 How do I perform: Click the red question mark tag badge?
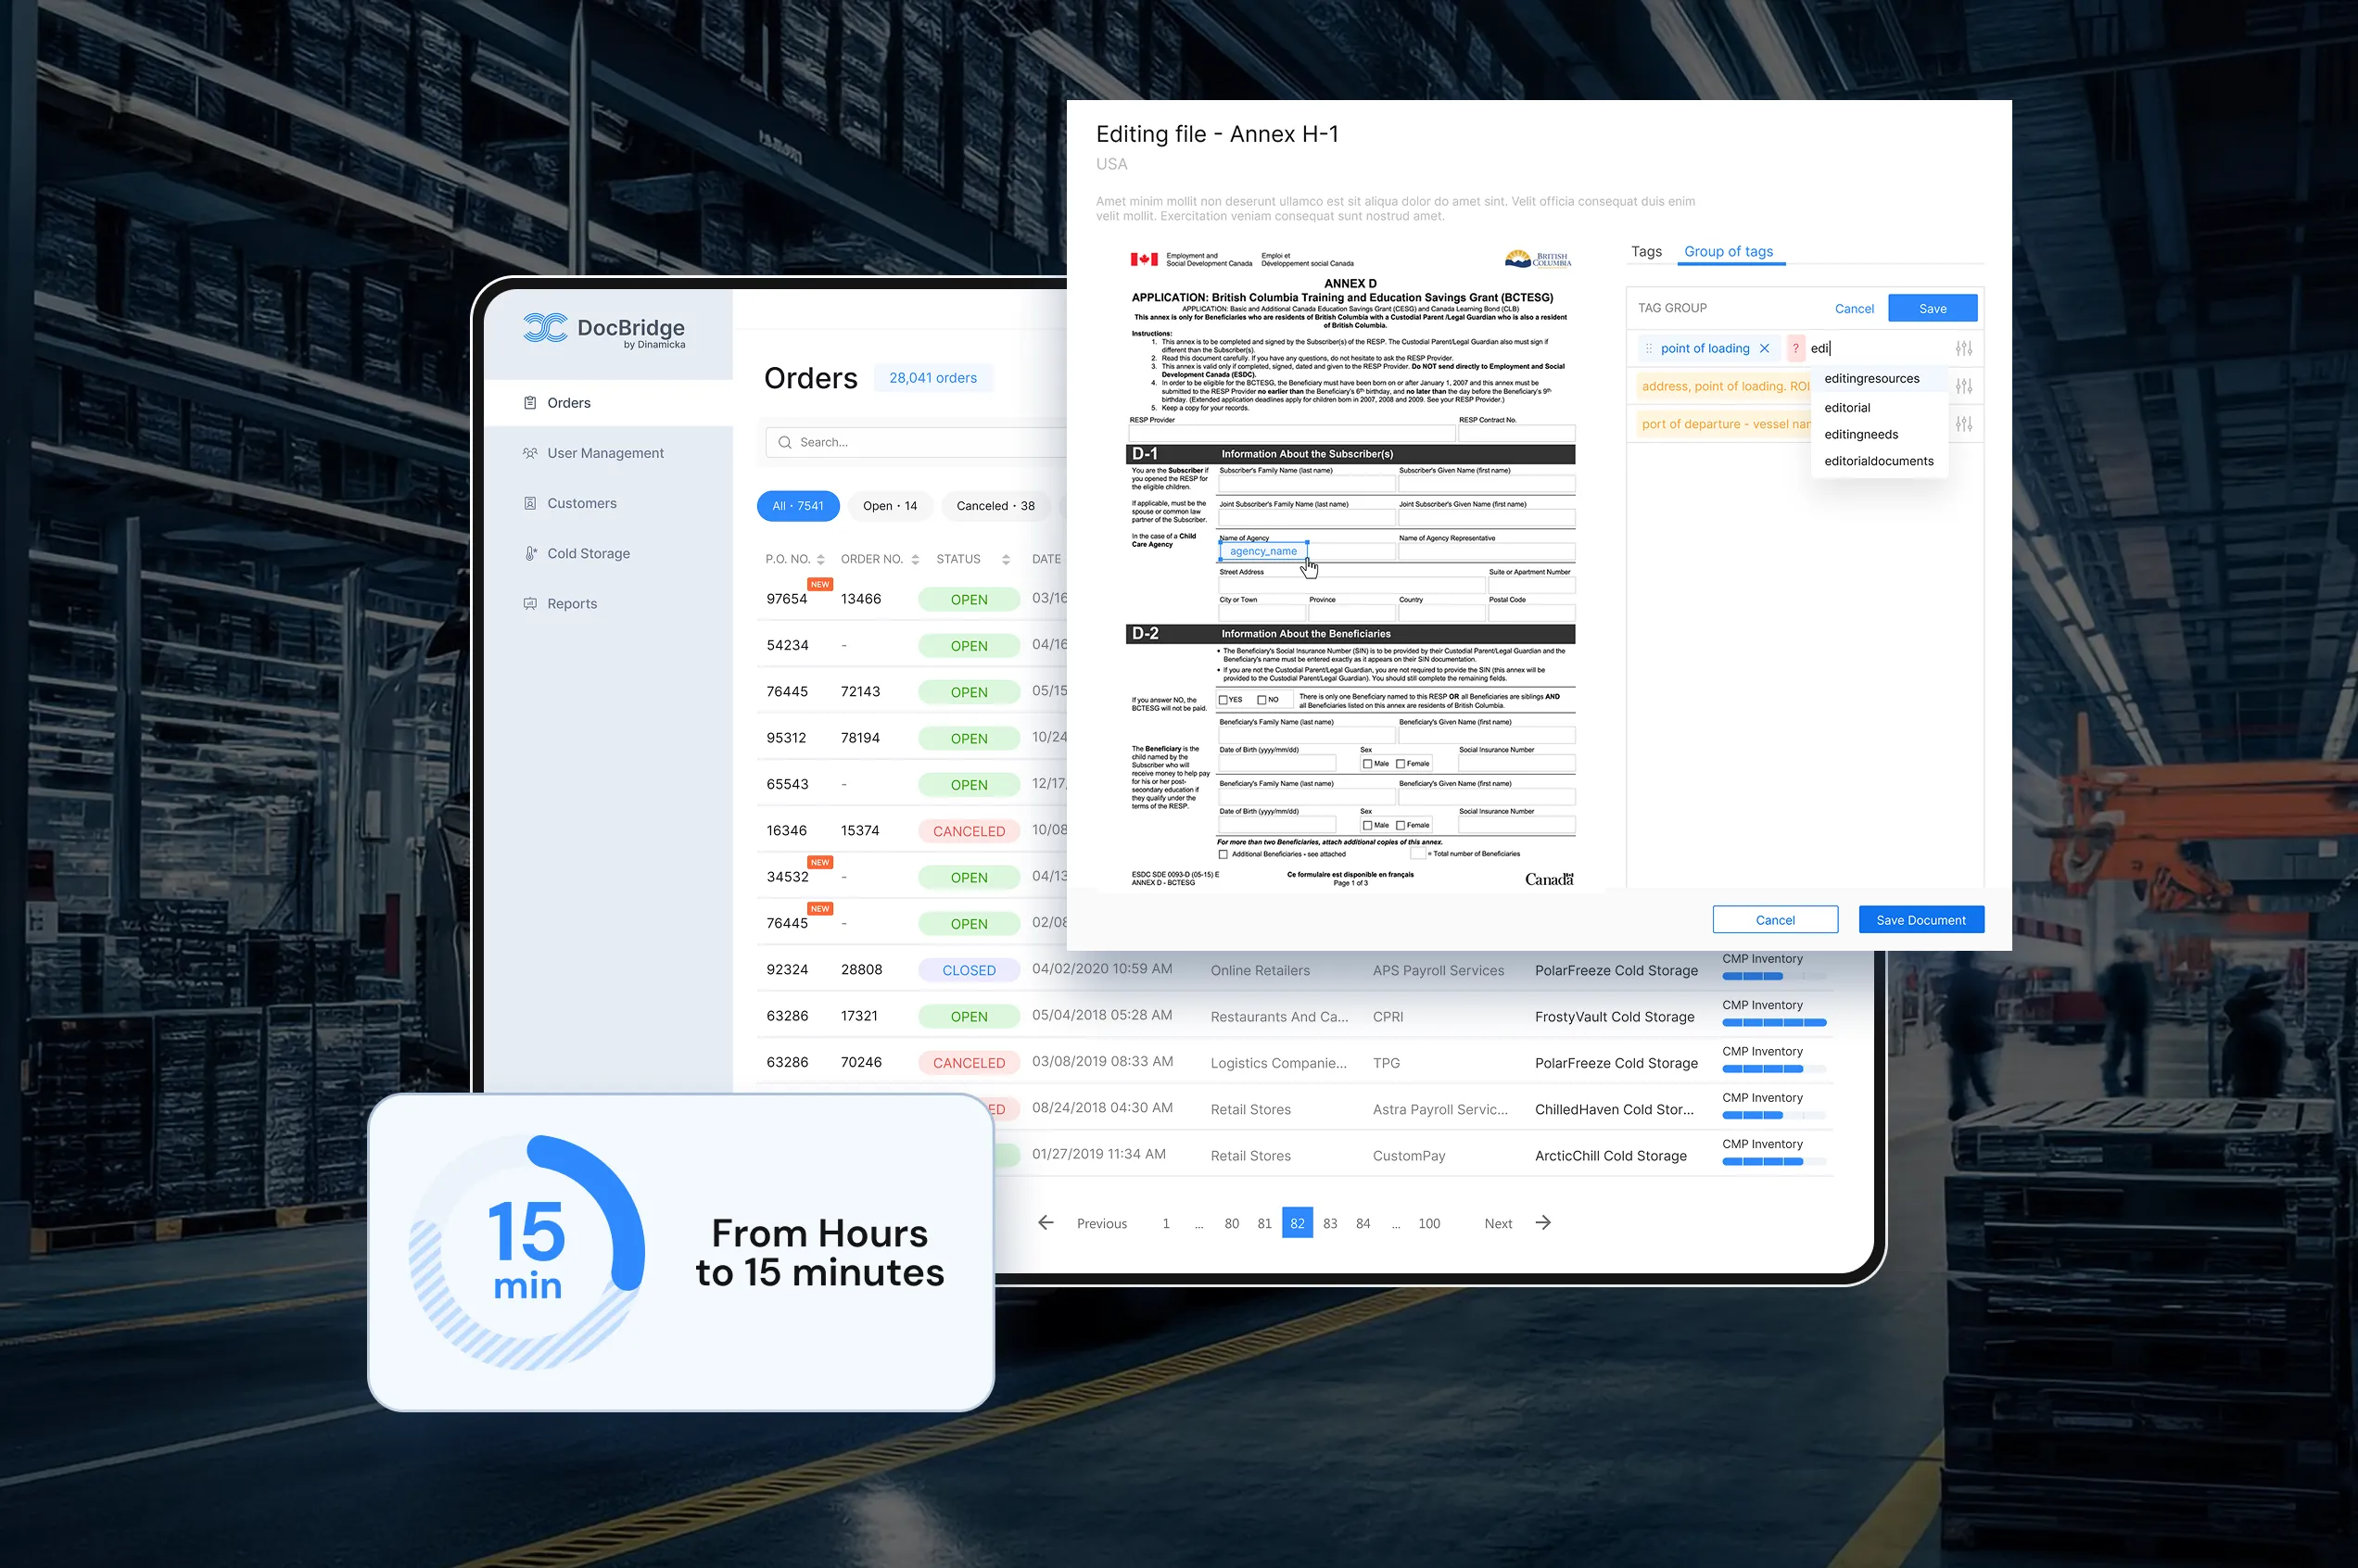(1795, 348)
